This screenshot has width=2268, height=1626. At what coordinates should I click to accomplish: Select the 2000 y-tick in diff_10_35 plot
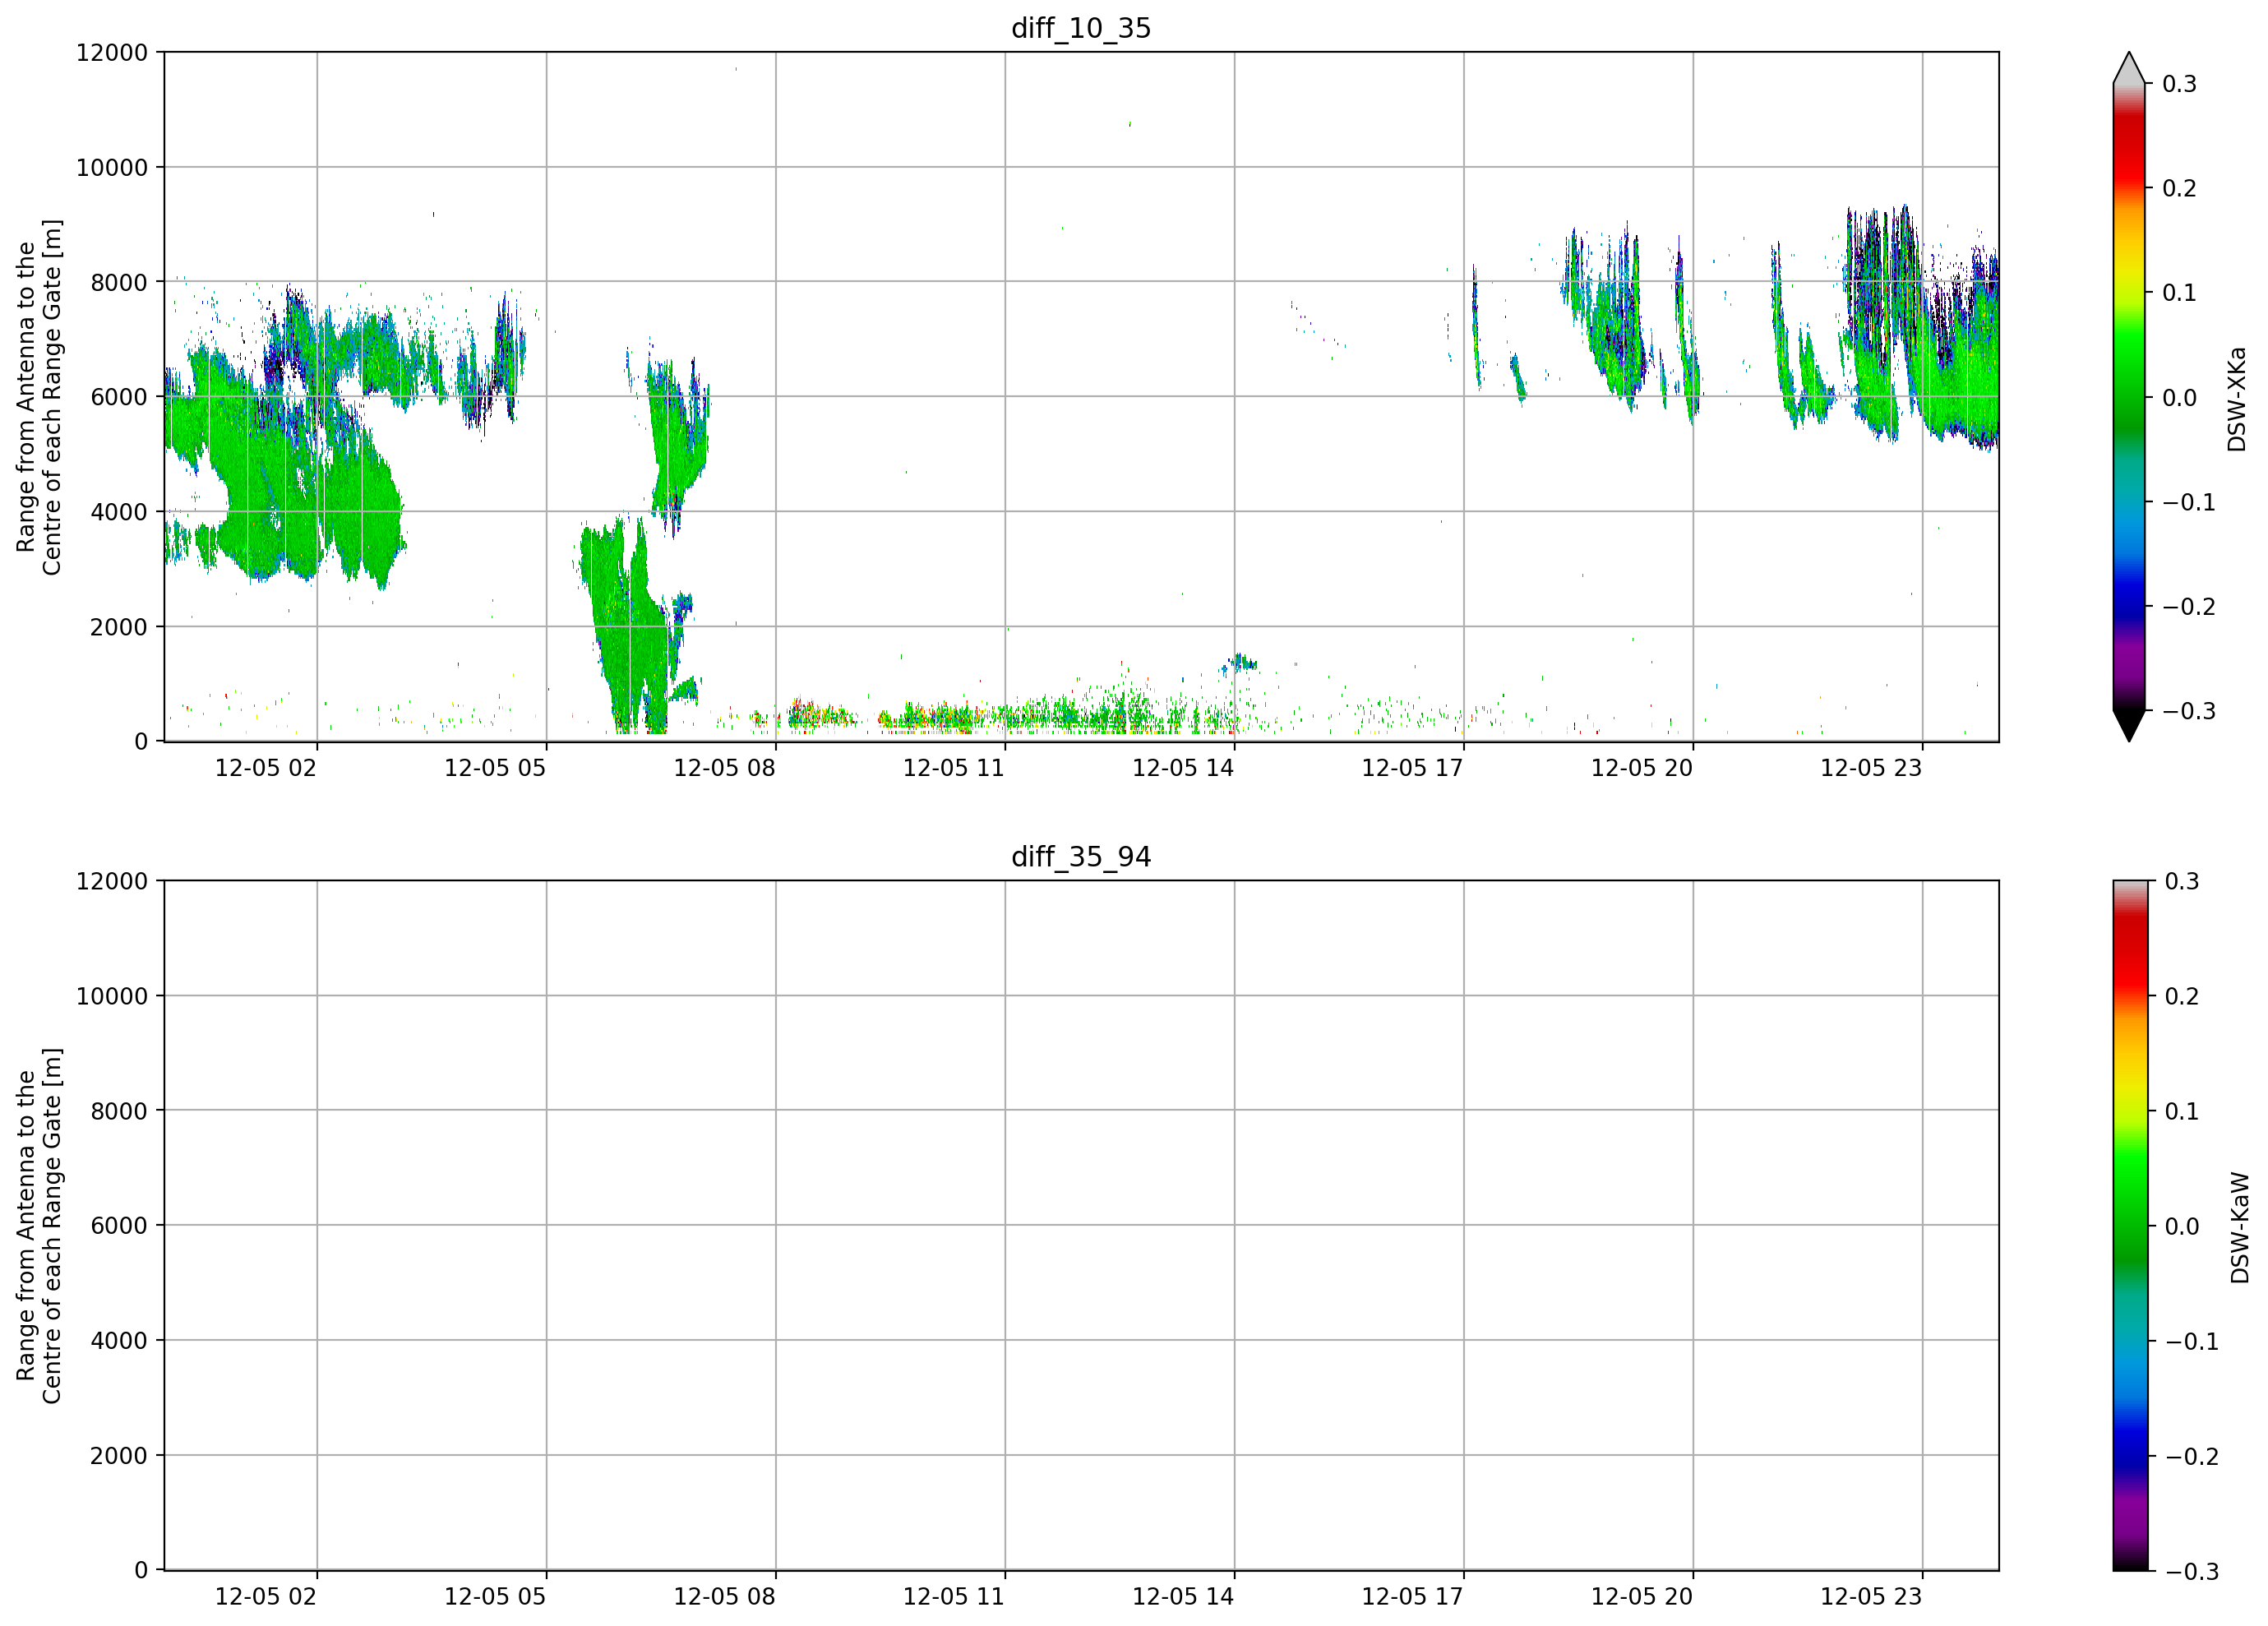pyautogui.click(x=119, y=627)
